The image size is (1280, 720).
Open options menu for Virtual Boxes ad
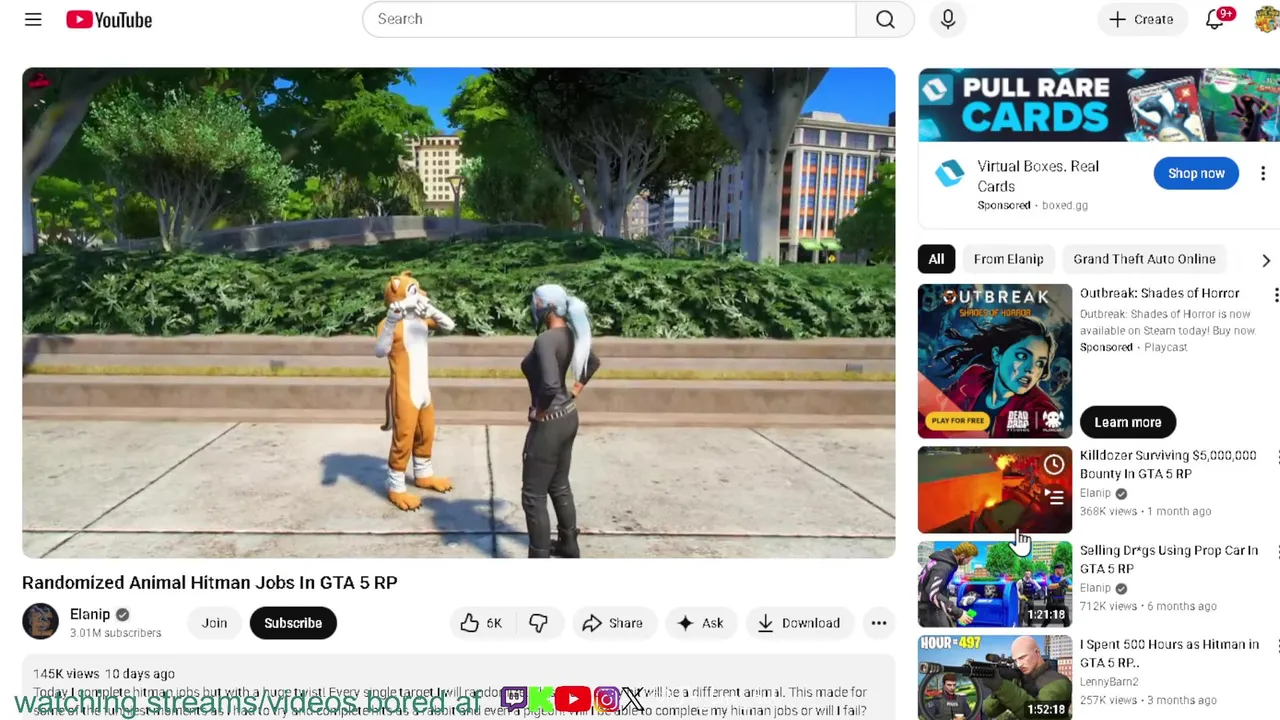1263,173
